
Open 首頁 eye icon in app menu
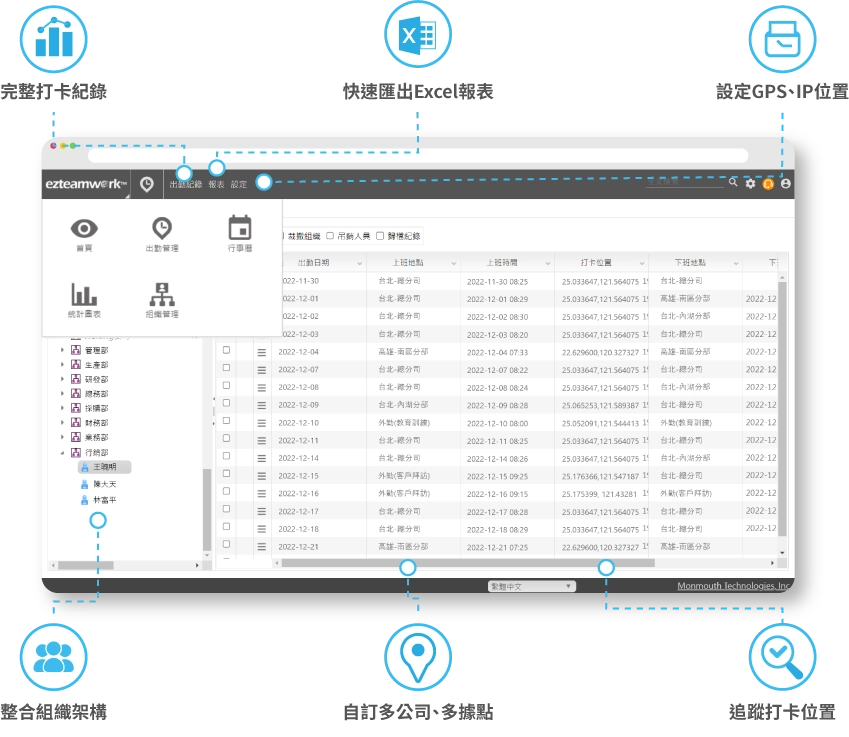(x=84, y=227)
